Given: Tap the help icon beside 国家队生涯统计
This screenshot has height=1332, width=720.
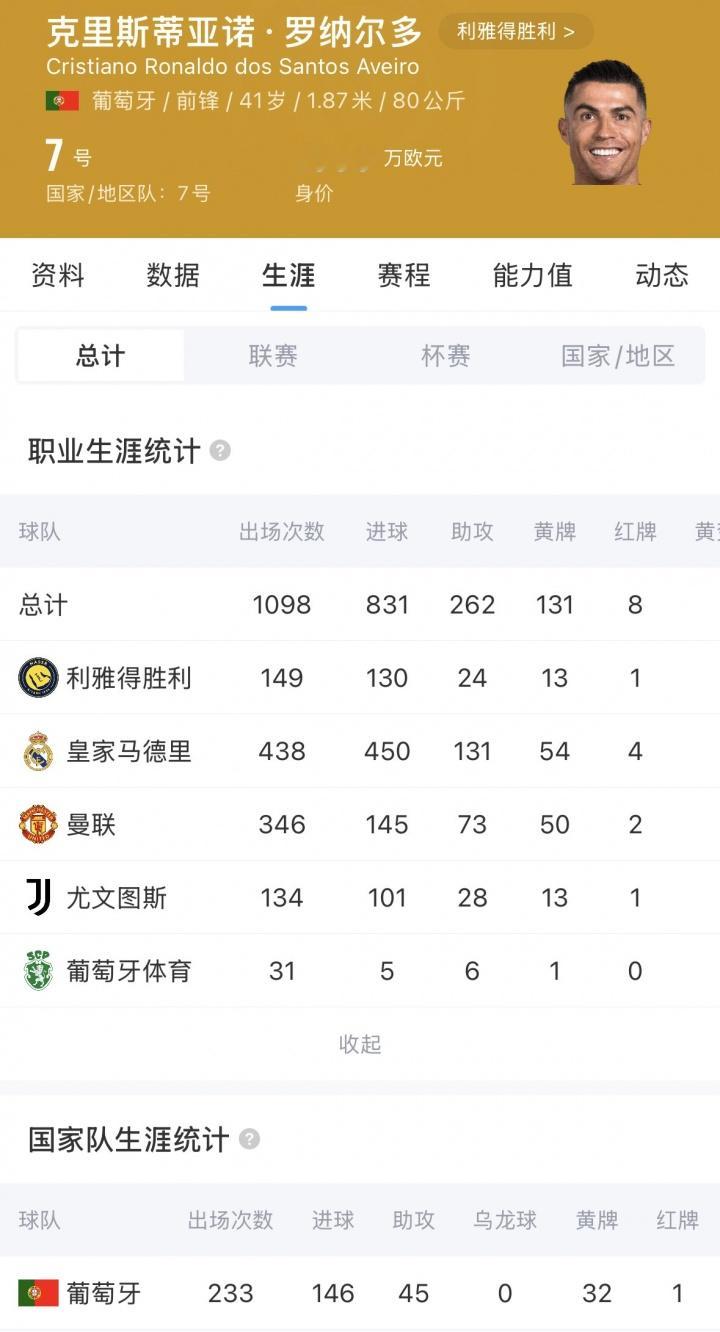Looking at the screenshot, I should tap(249, 1139).
